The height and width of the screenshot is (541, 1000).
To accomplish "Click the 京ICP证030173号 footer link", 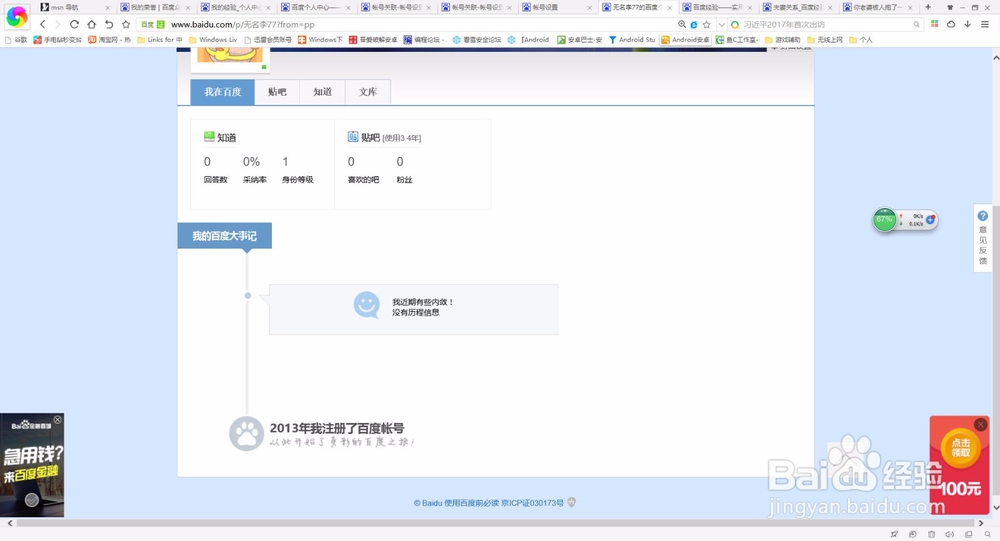I will [x=533, y=503].
